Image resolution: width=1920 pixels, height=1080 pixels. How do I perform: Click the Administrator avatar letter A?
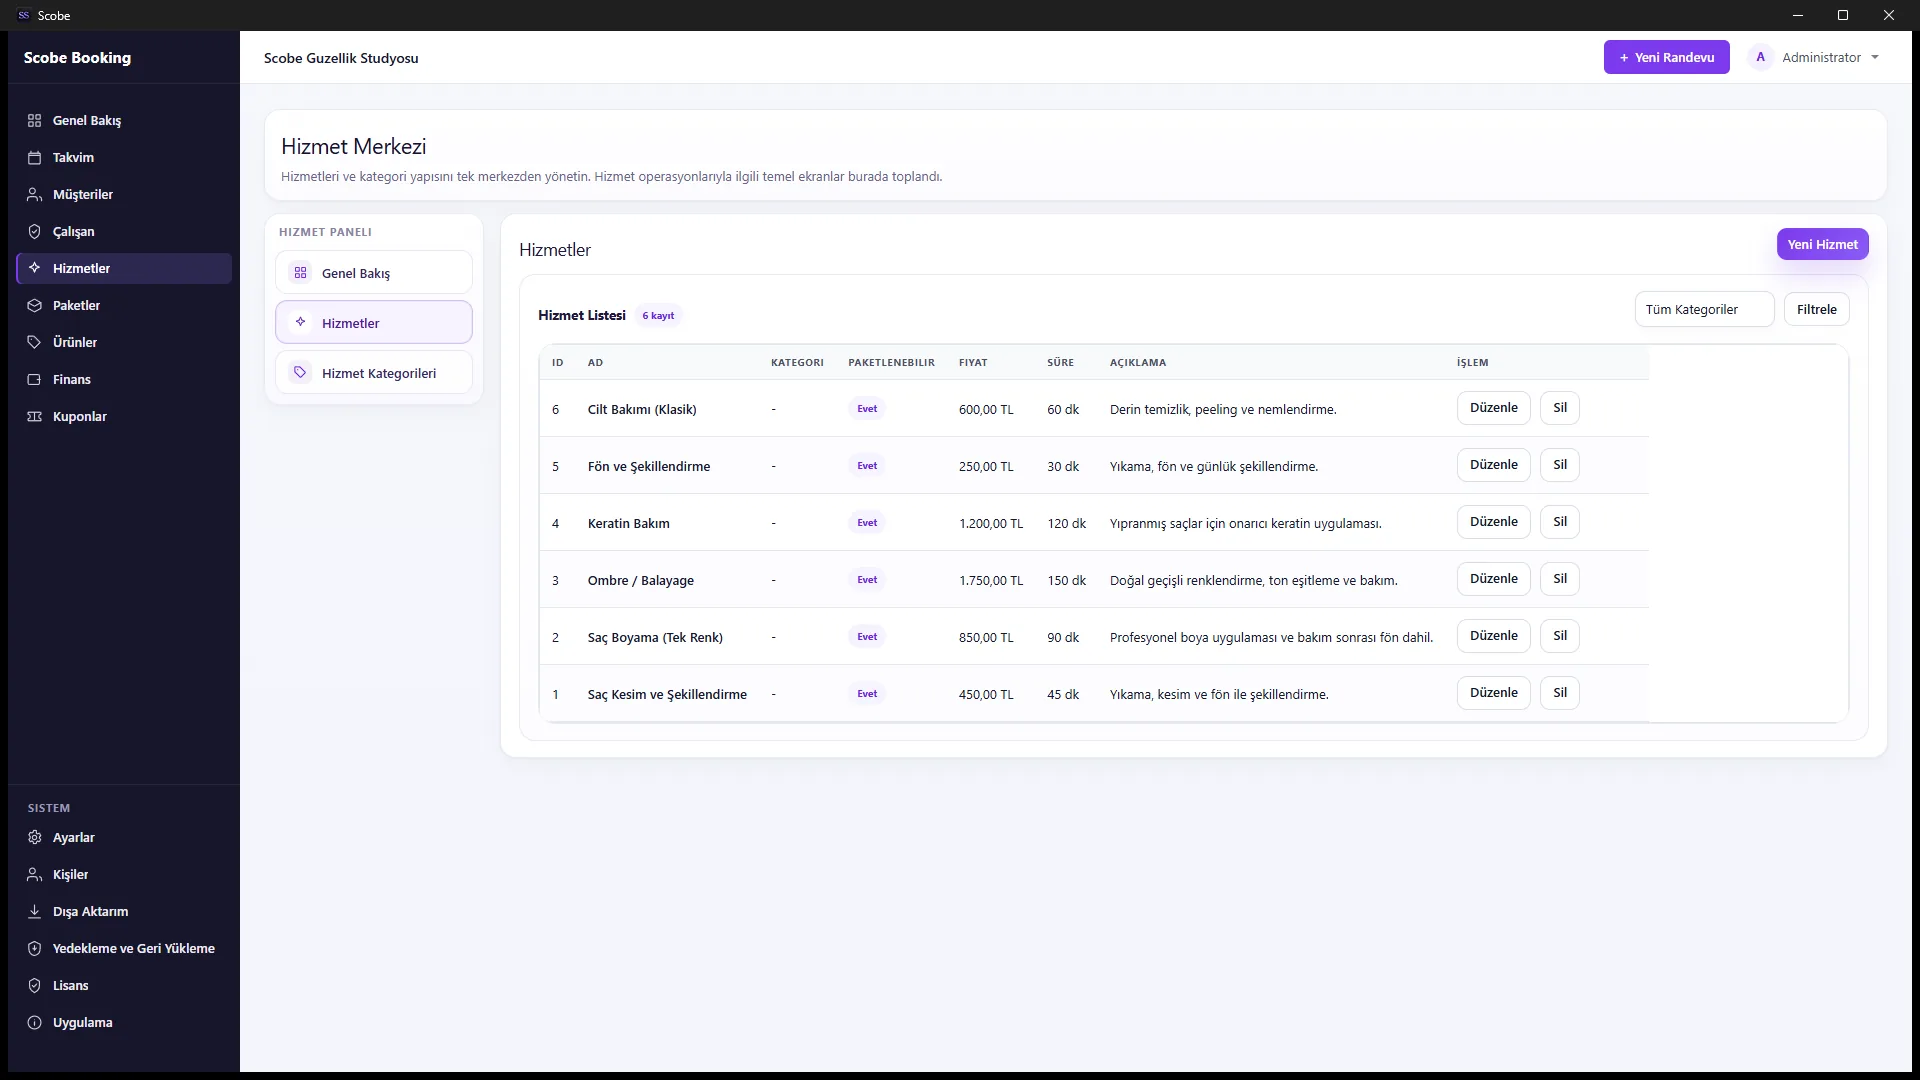[1760, 57]
